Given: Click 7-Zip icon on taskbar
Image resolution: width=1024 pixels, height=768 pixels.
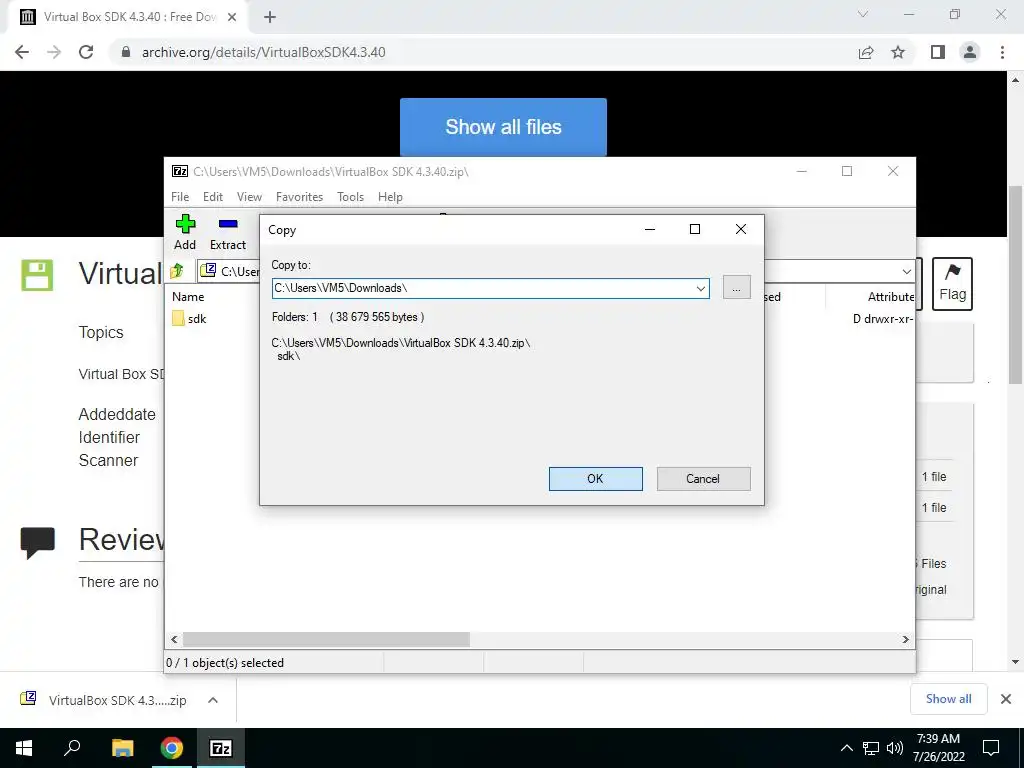Looking at the screenshot, I should pos(221,748).
